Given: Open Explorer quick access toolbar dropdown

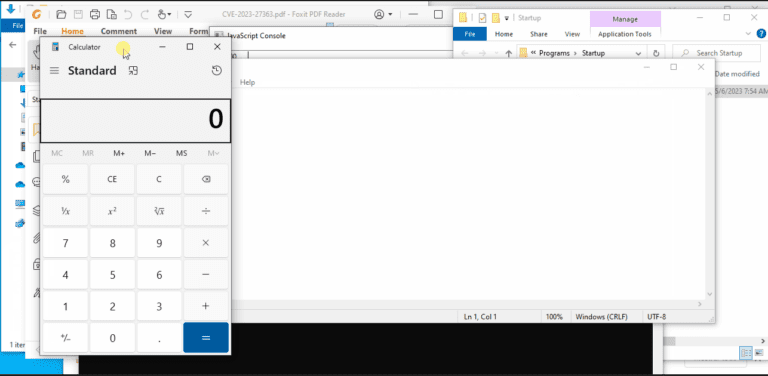Looking at the screenshot, I should (x=506, y=18).
